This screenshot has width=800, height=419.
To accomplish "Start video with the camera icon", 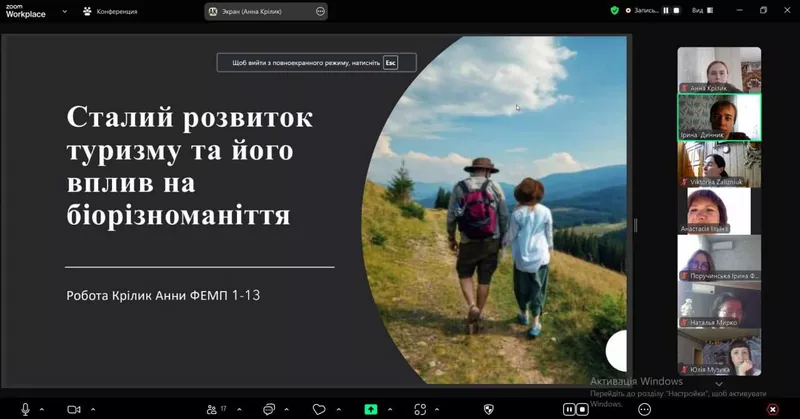I will 74,409.
